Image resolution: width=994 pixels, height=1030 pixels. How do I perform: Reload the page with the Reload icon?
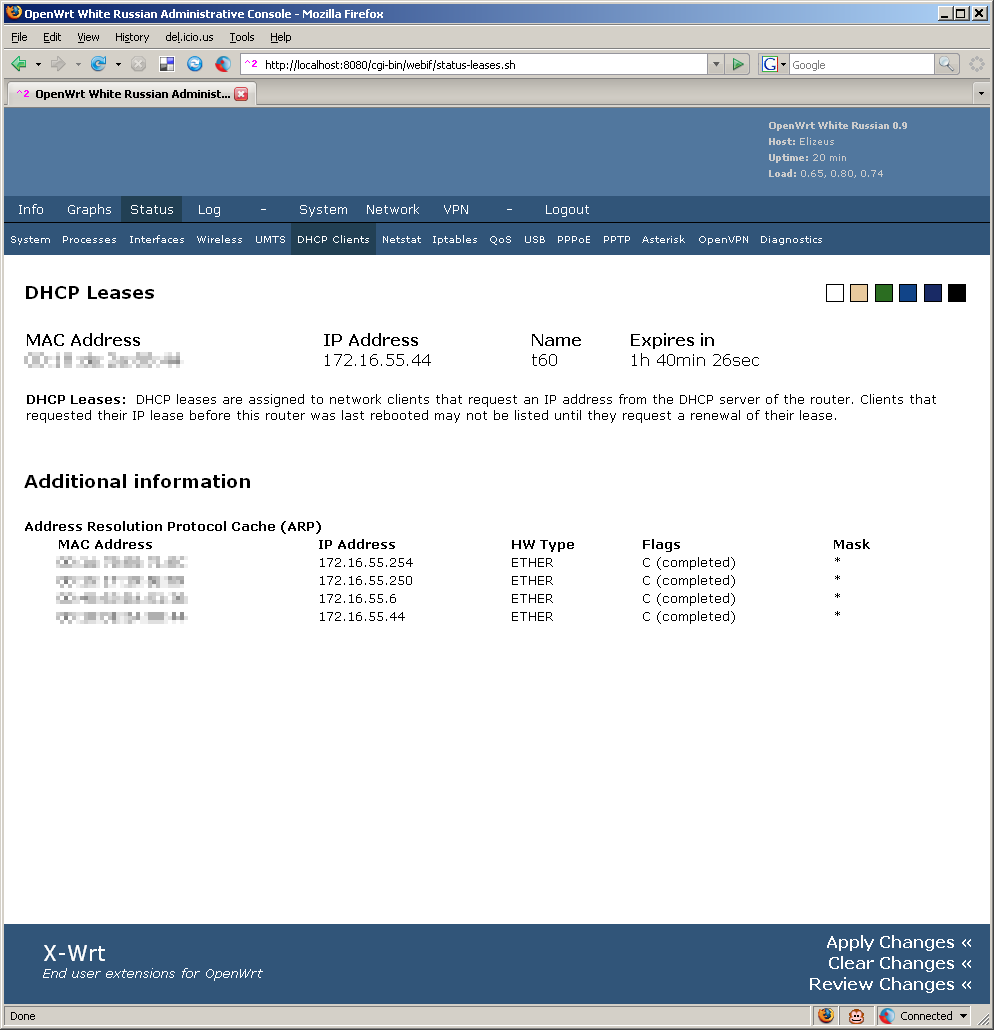(99, 64)
